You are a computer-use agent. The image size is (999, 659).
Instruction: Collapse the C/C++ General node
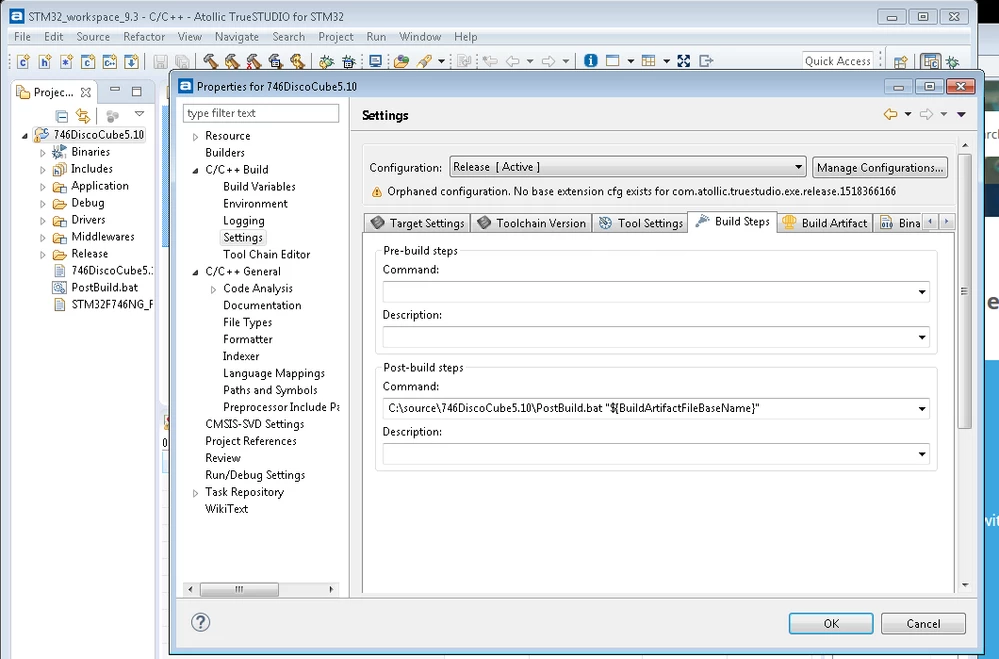196,272
